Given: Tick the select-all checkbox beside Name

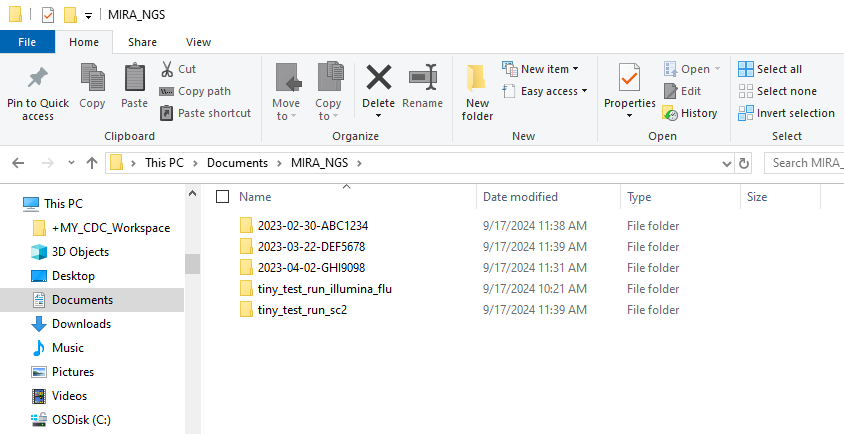Looking at the screenshot, I should (x=222, y=197).
